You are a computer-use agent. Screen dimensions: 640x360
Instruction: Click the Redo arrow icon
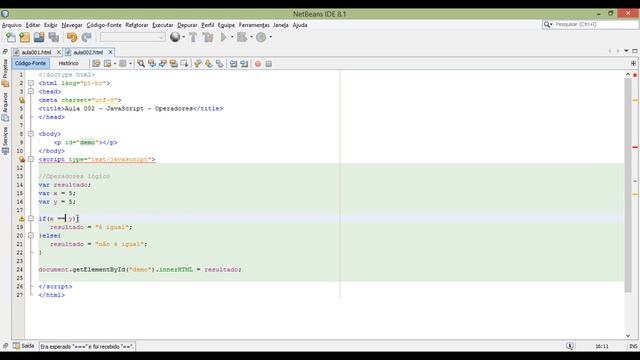pyautogui.click(x=86, y=38)
